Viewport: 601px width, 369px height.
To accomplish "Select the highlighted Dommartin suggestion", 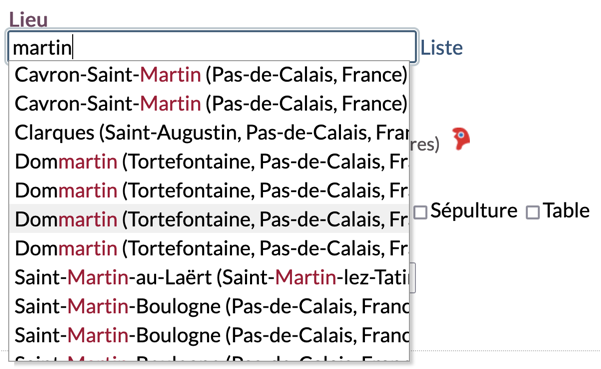I will (x=209, y=219).
